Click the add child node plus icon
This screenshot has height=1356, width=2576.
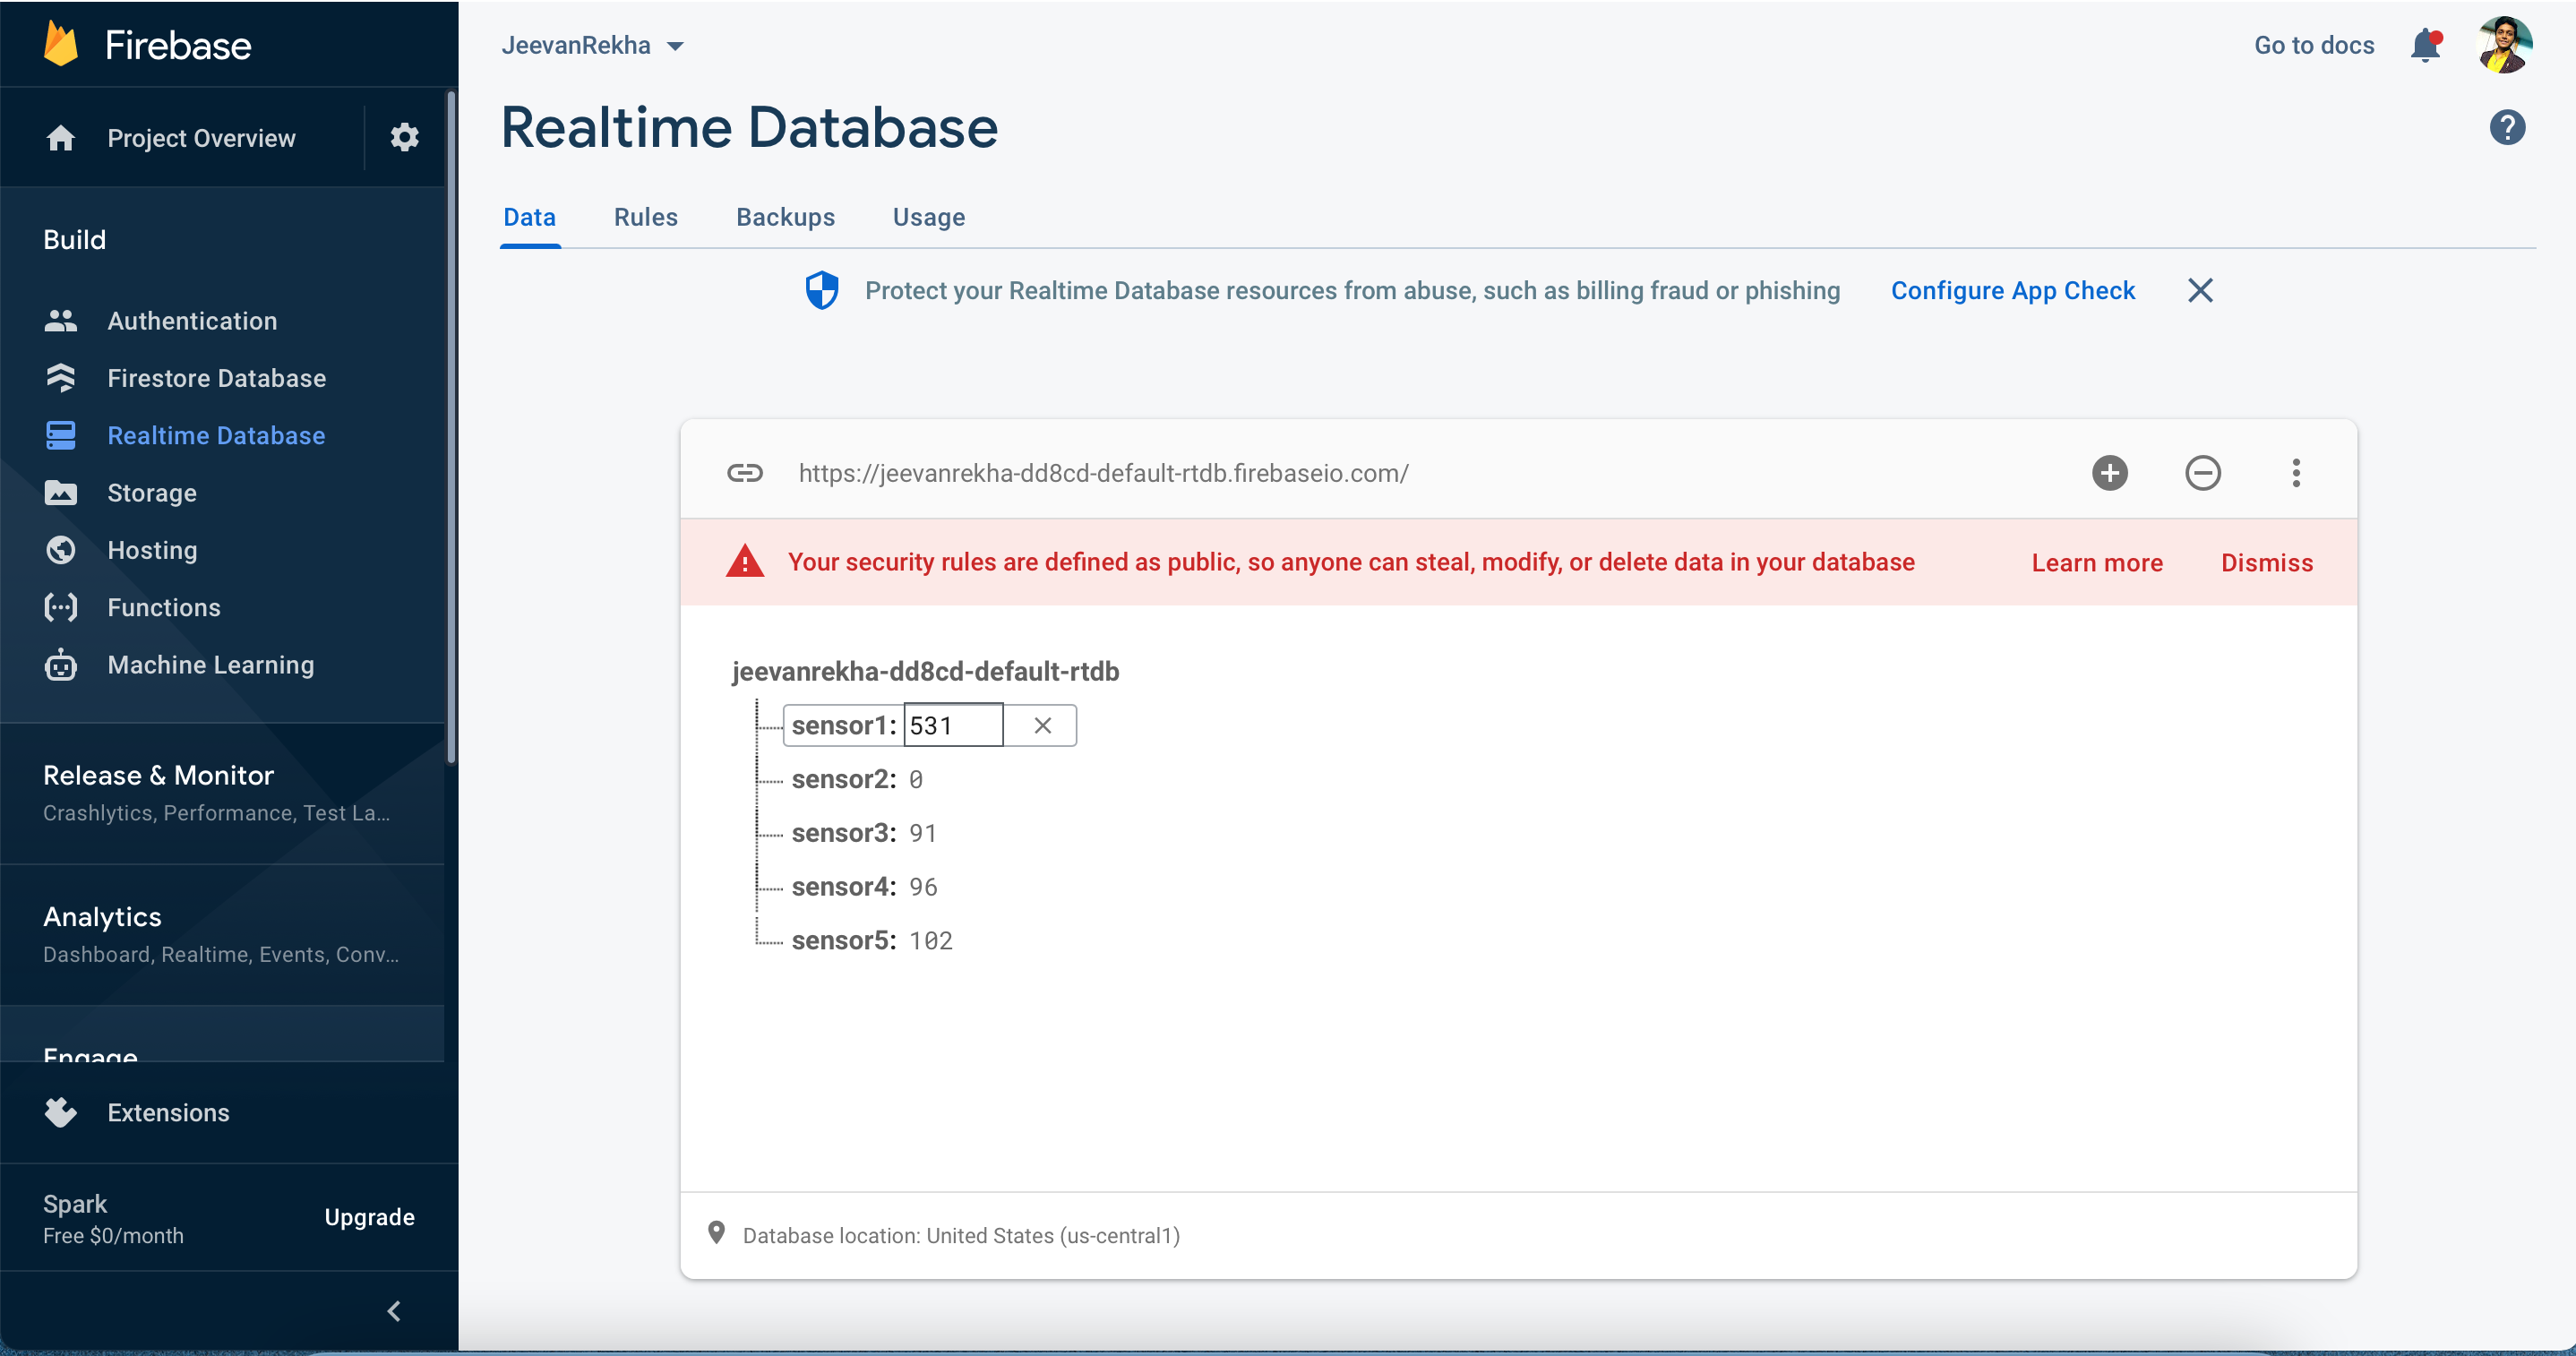click(2109, 473)
